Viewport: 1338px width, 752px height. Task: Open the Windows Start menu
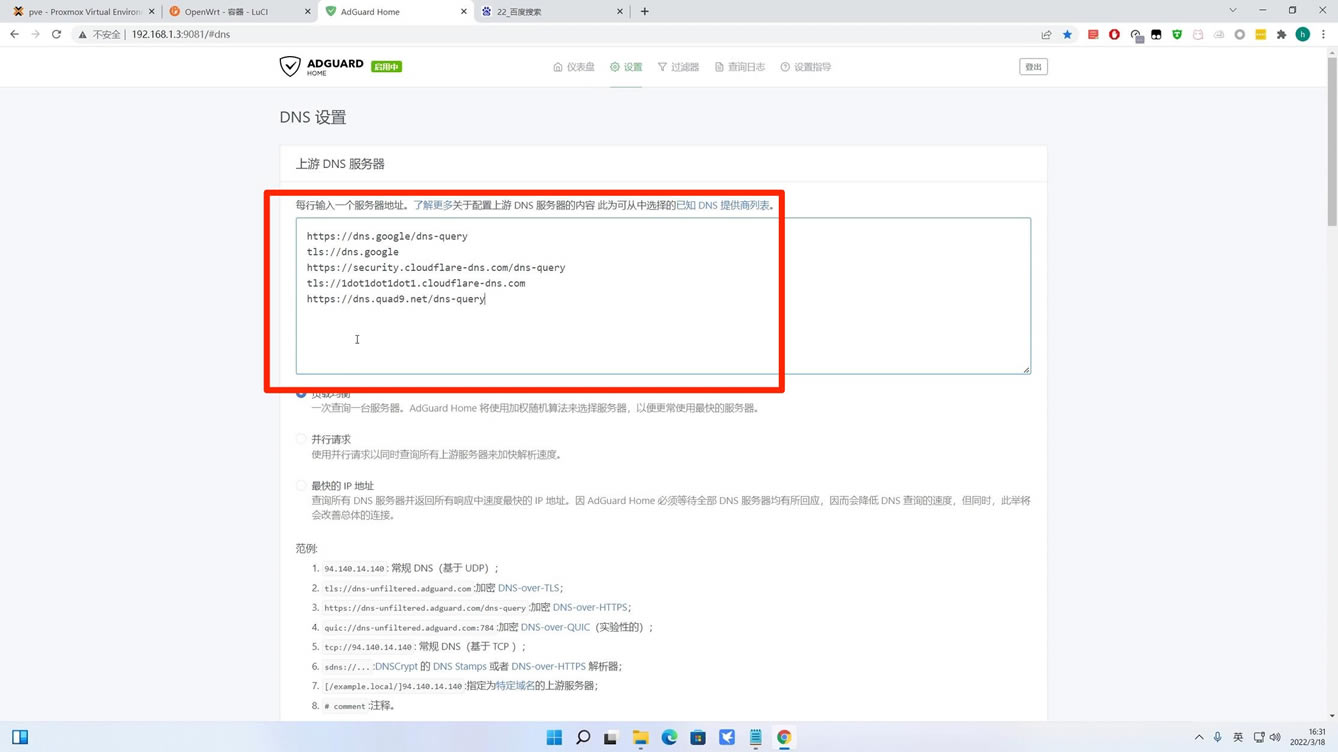[x=554, y=738]
